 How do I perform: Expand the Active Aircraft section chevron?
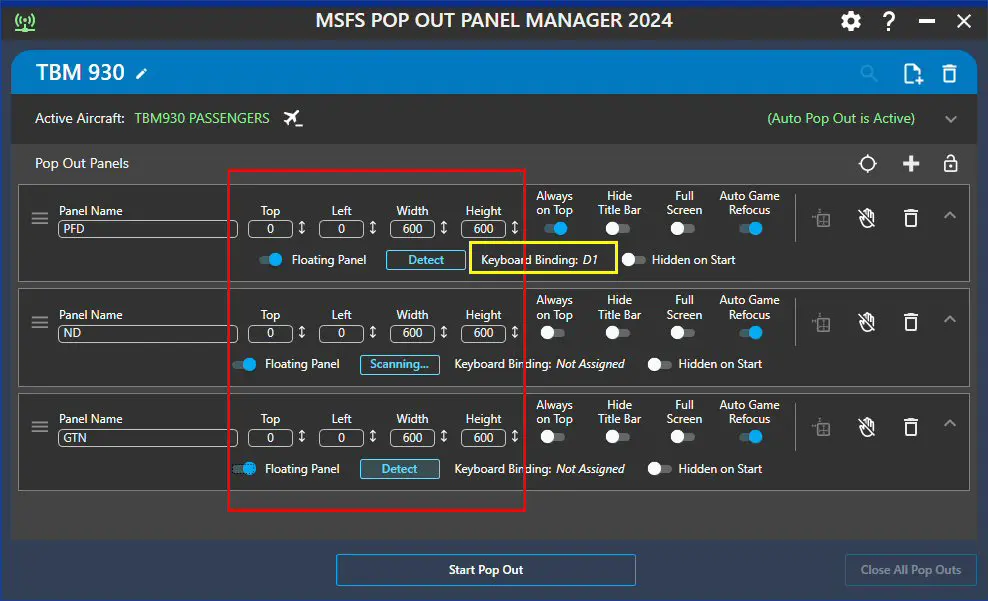[x=951, y=119]
